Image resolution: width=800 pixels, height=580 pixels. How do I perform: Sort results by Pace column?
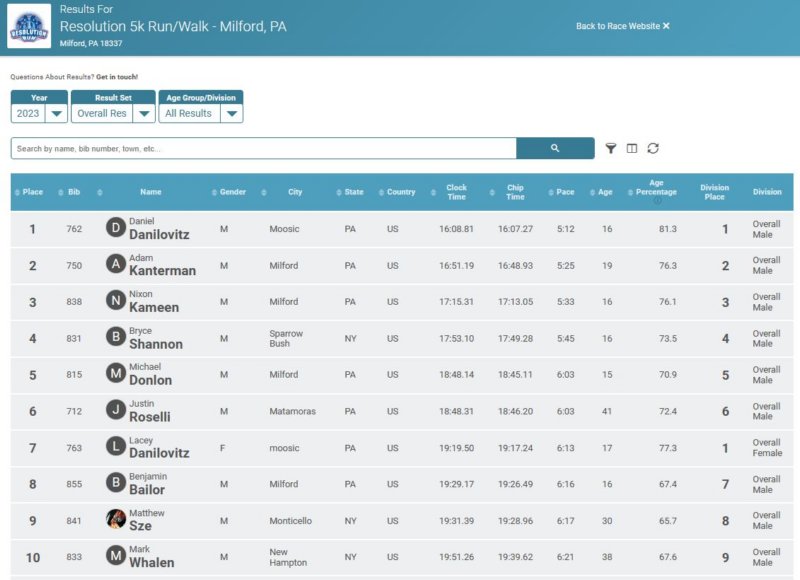565,192
